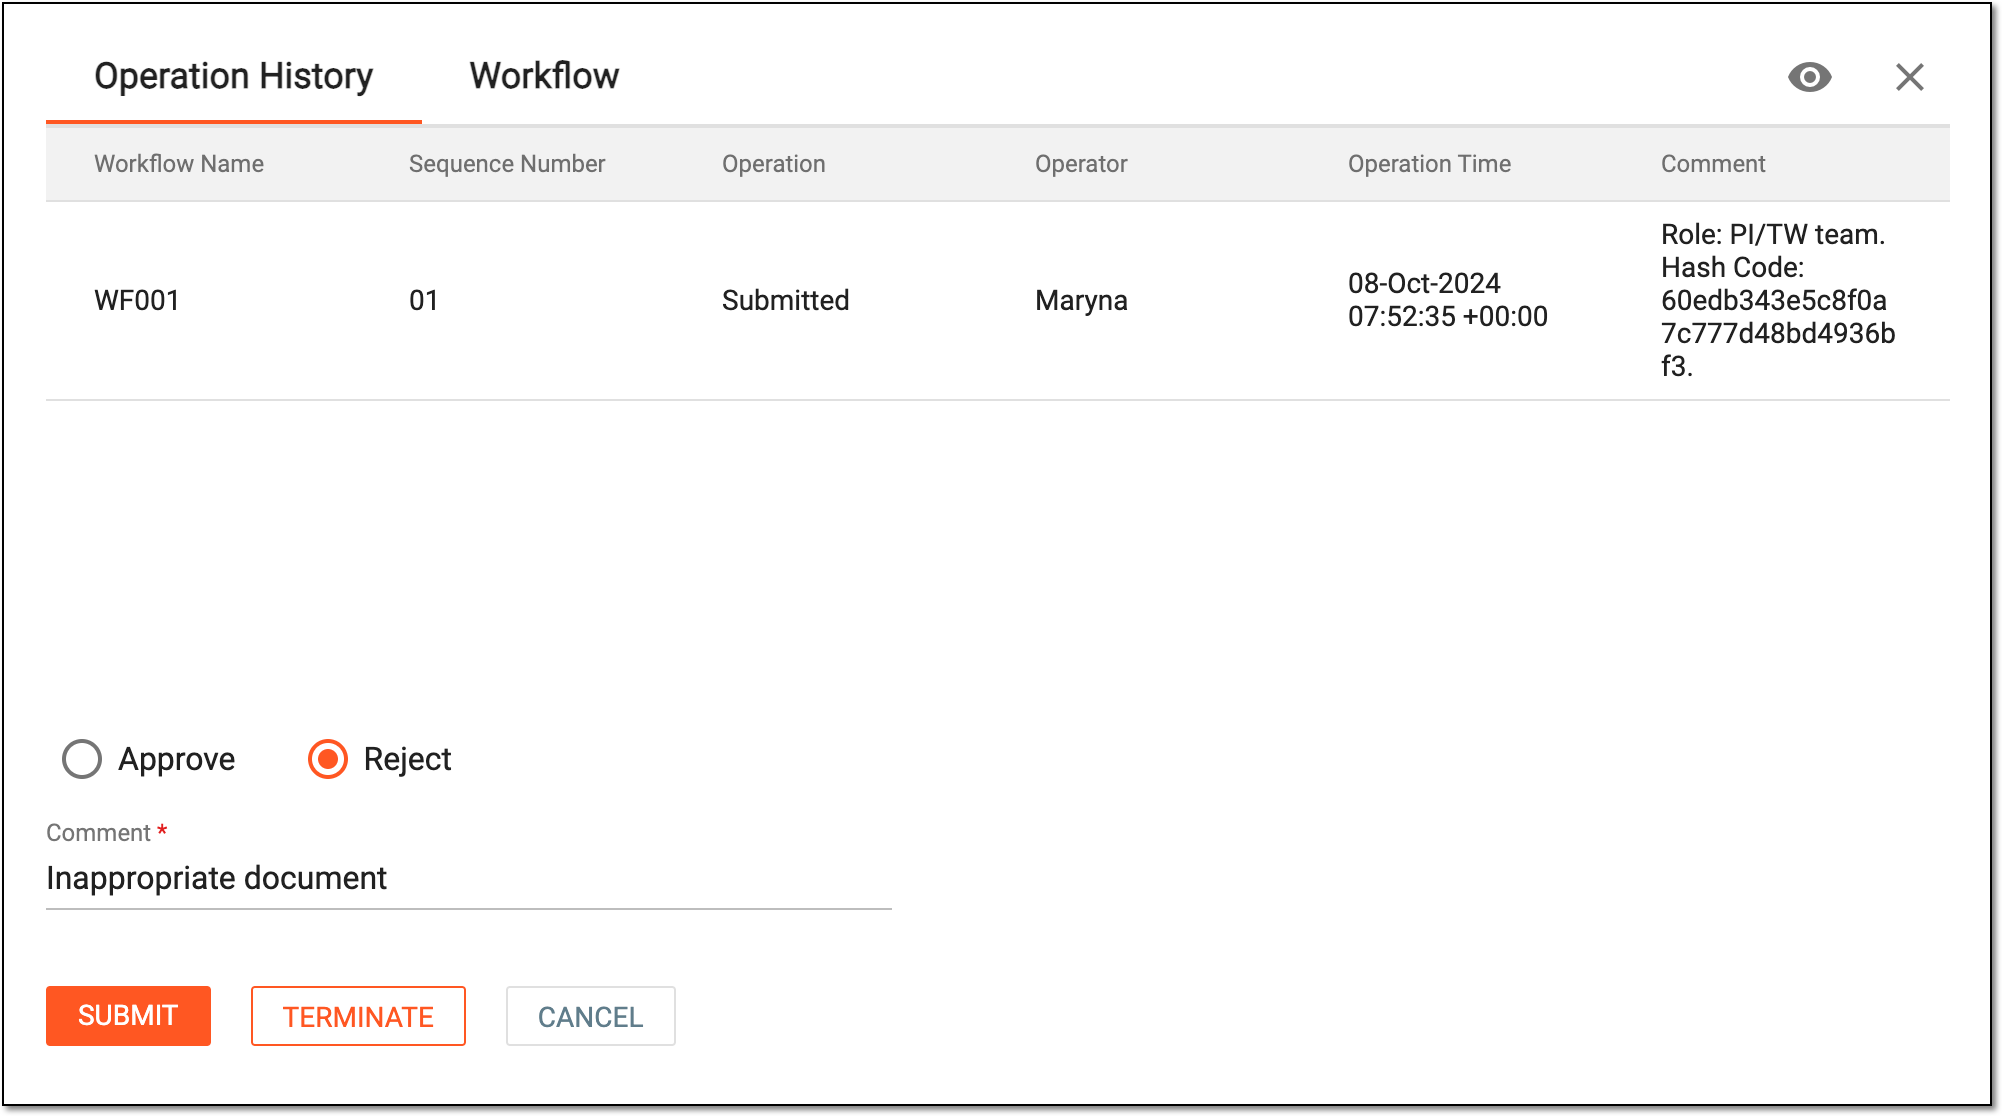Click operator name Maryna
This screenshot has height=1116, width=2002.
1081,300
